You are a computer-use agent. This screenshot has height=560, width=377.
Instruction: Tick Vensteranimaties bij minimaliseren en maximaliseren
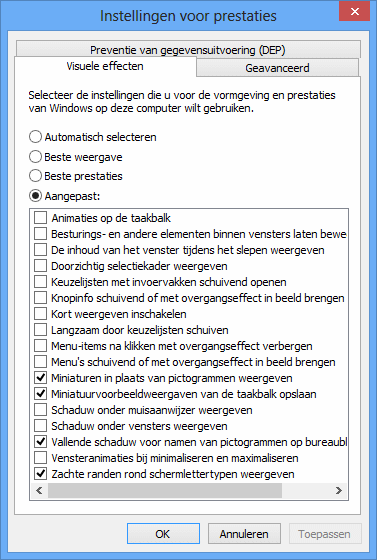40,458
